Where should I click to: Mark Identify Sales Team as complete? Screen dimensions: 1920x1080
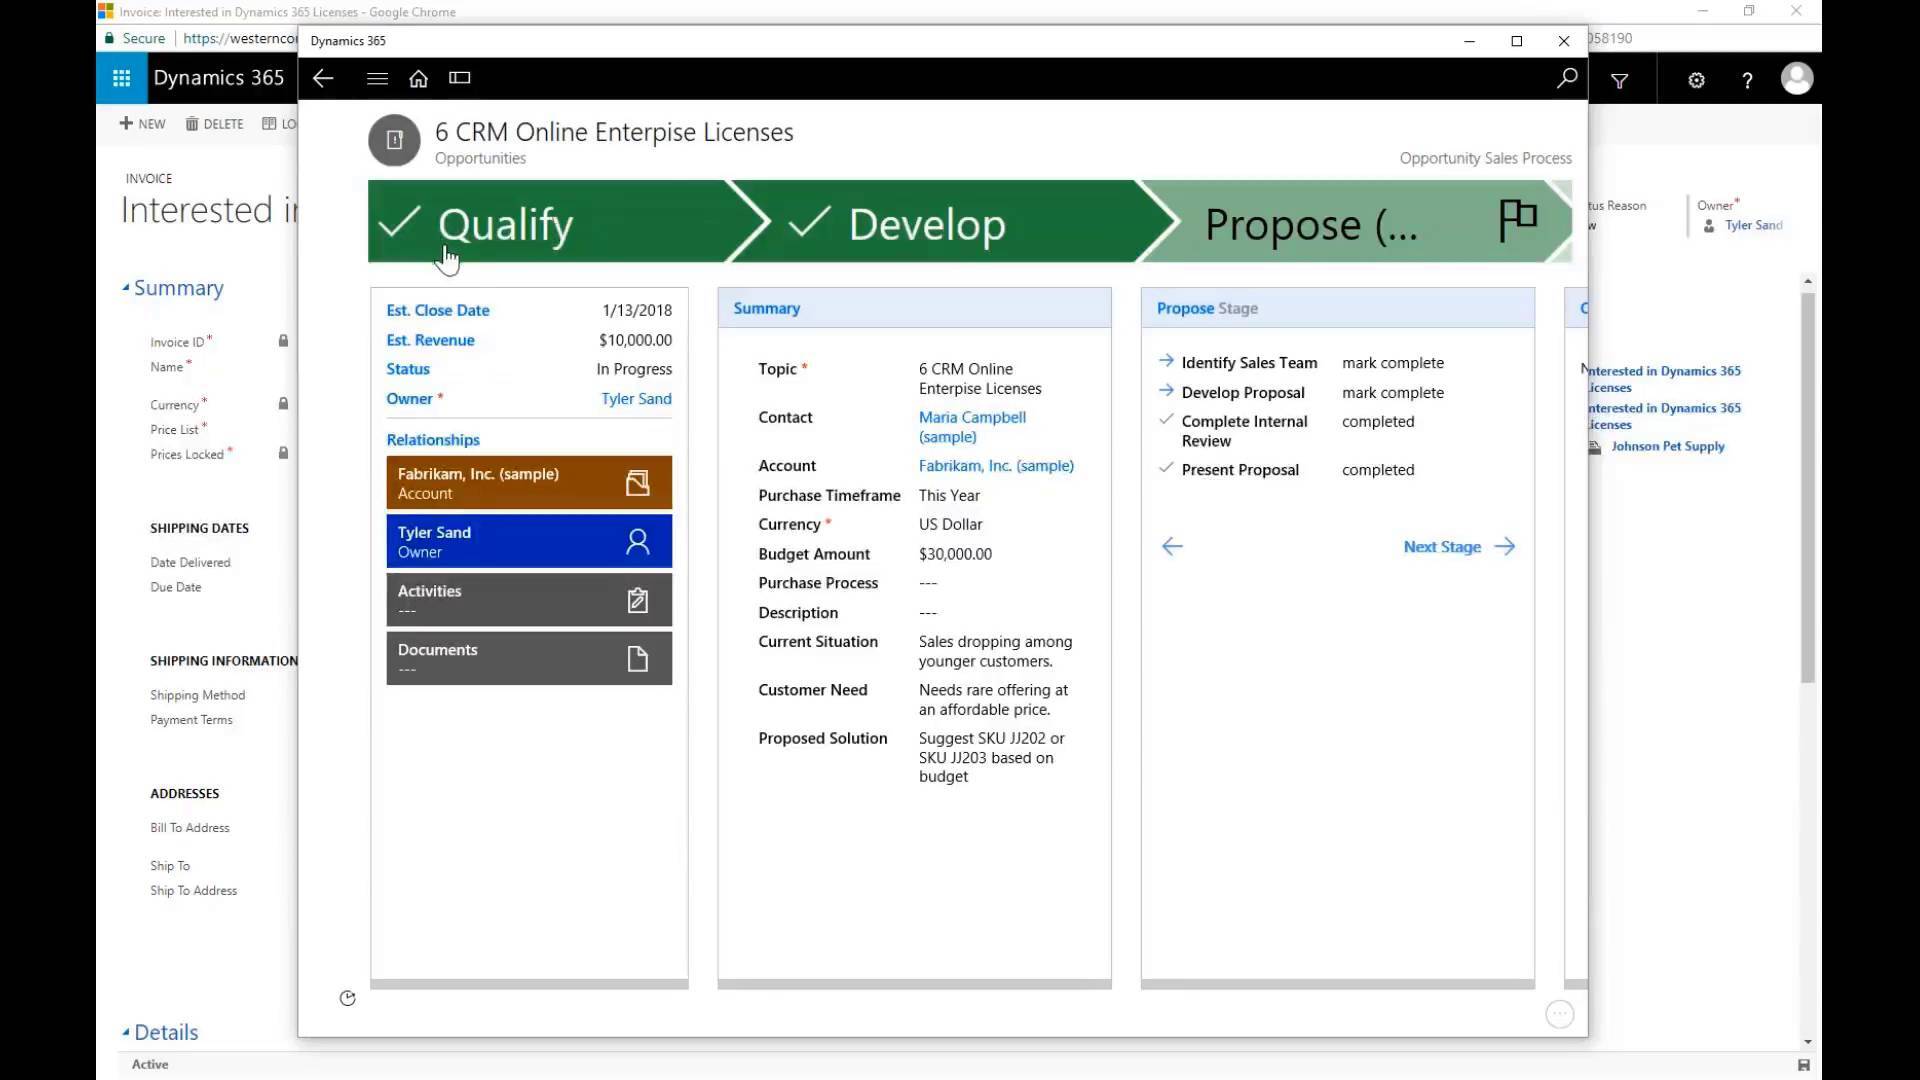pos(1394,363)
